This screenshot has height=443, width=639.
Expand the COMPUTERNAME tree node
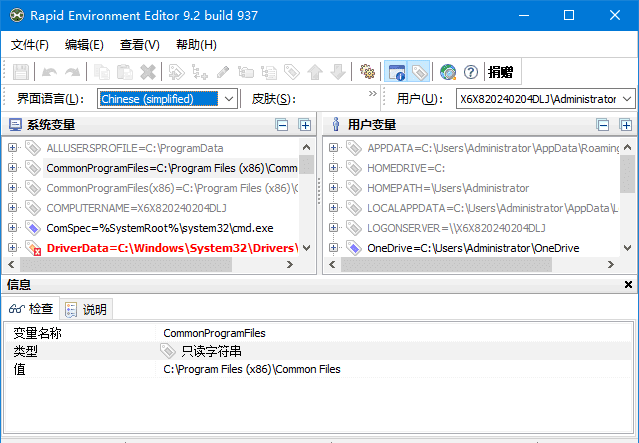click(x=13, y=207)
